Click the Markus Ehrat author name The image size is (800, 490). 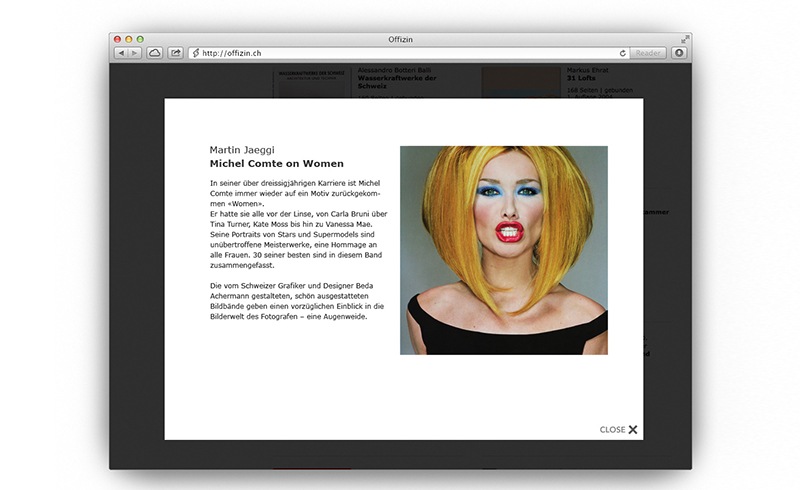click(587, 70)
